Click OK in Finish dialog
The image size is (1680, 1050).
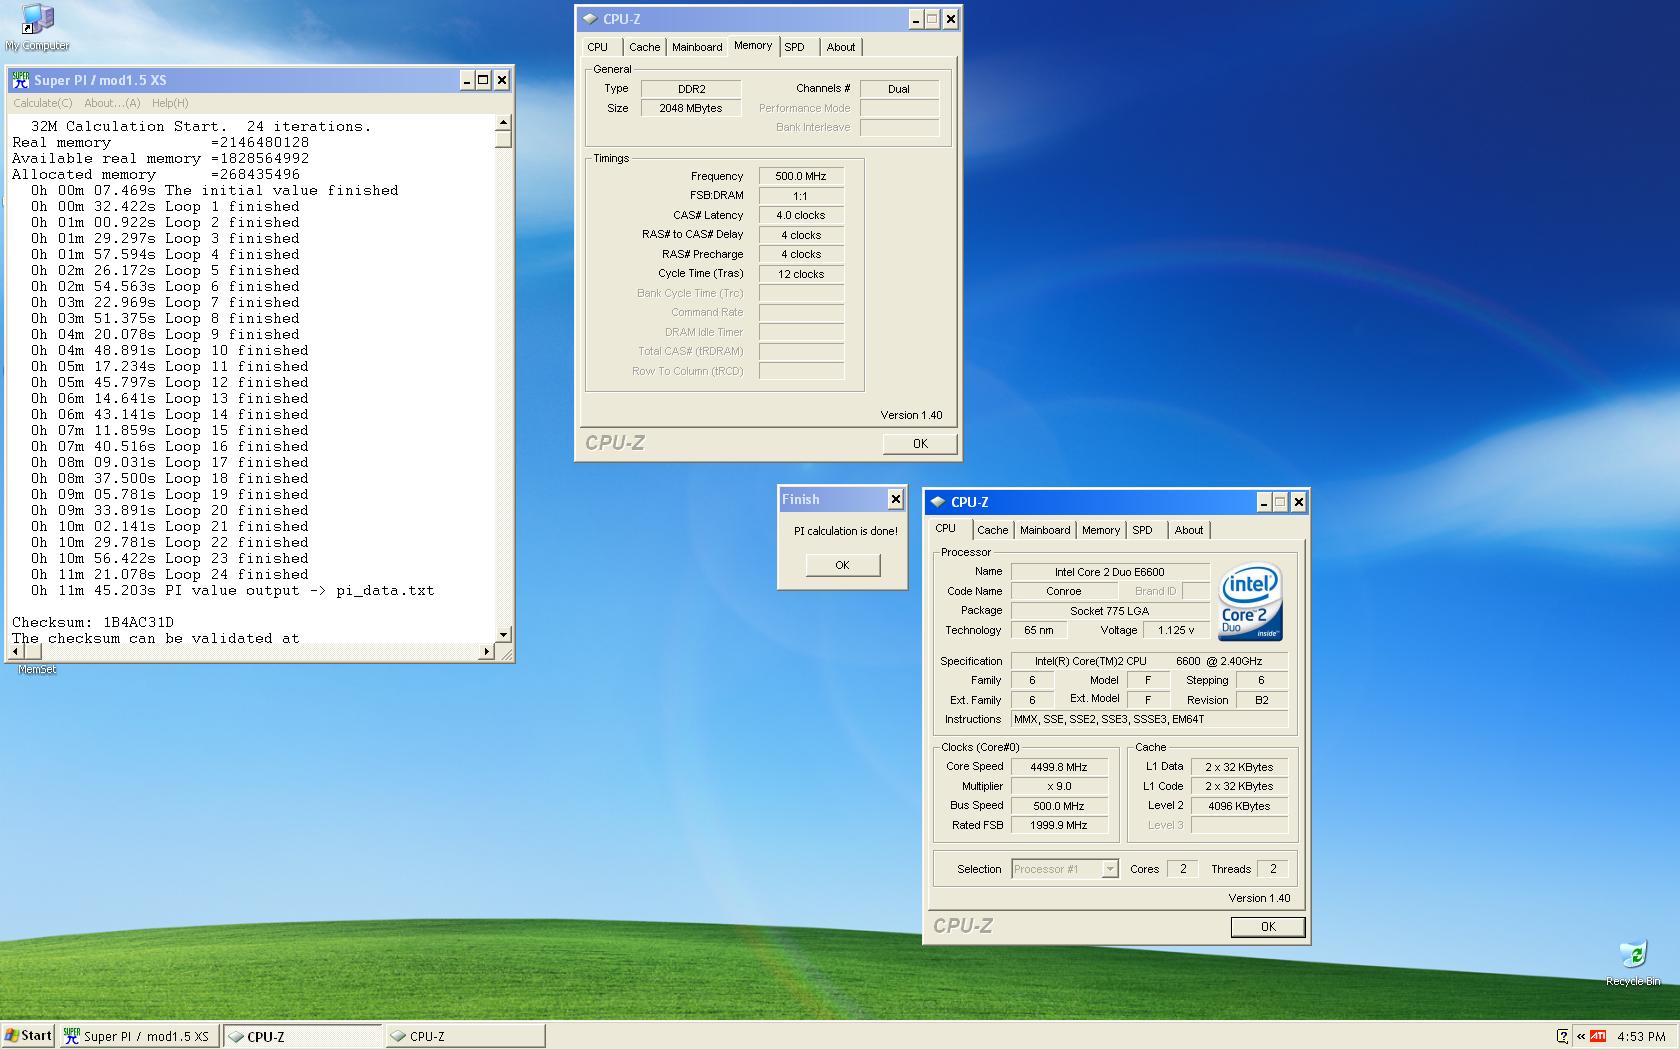pyautogui.click(x=842, y=565)
